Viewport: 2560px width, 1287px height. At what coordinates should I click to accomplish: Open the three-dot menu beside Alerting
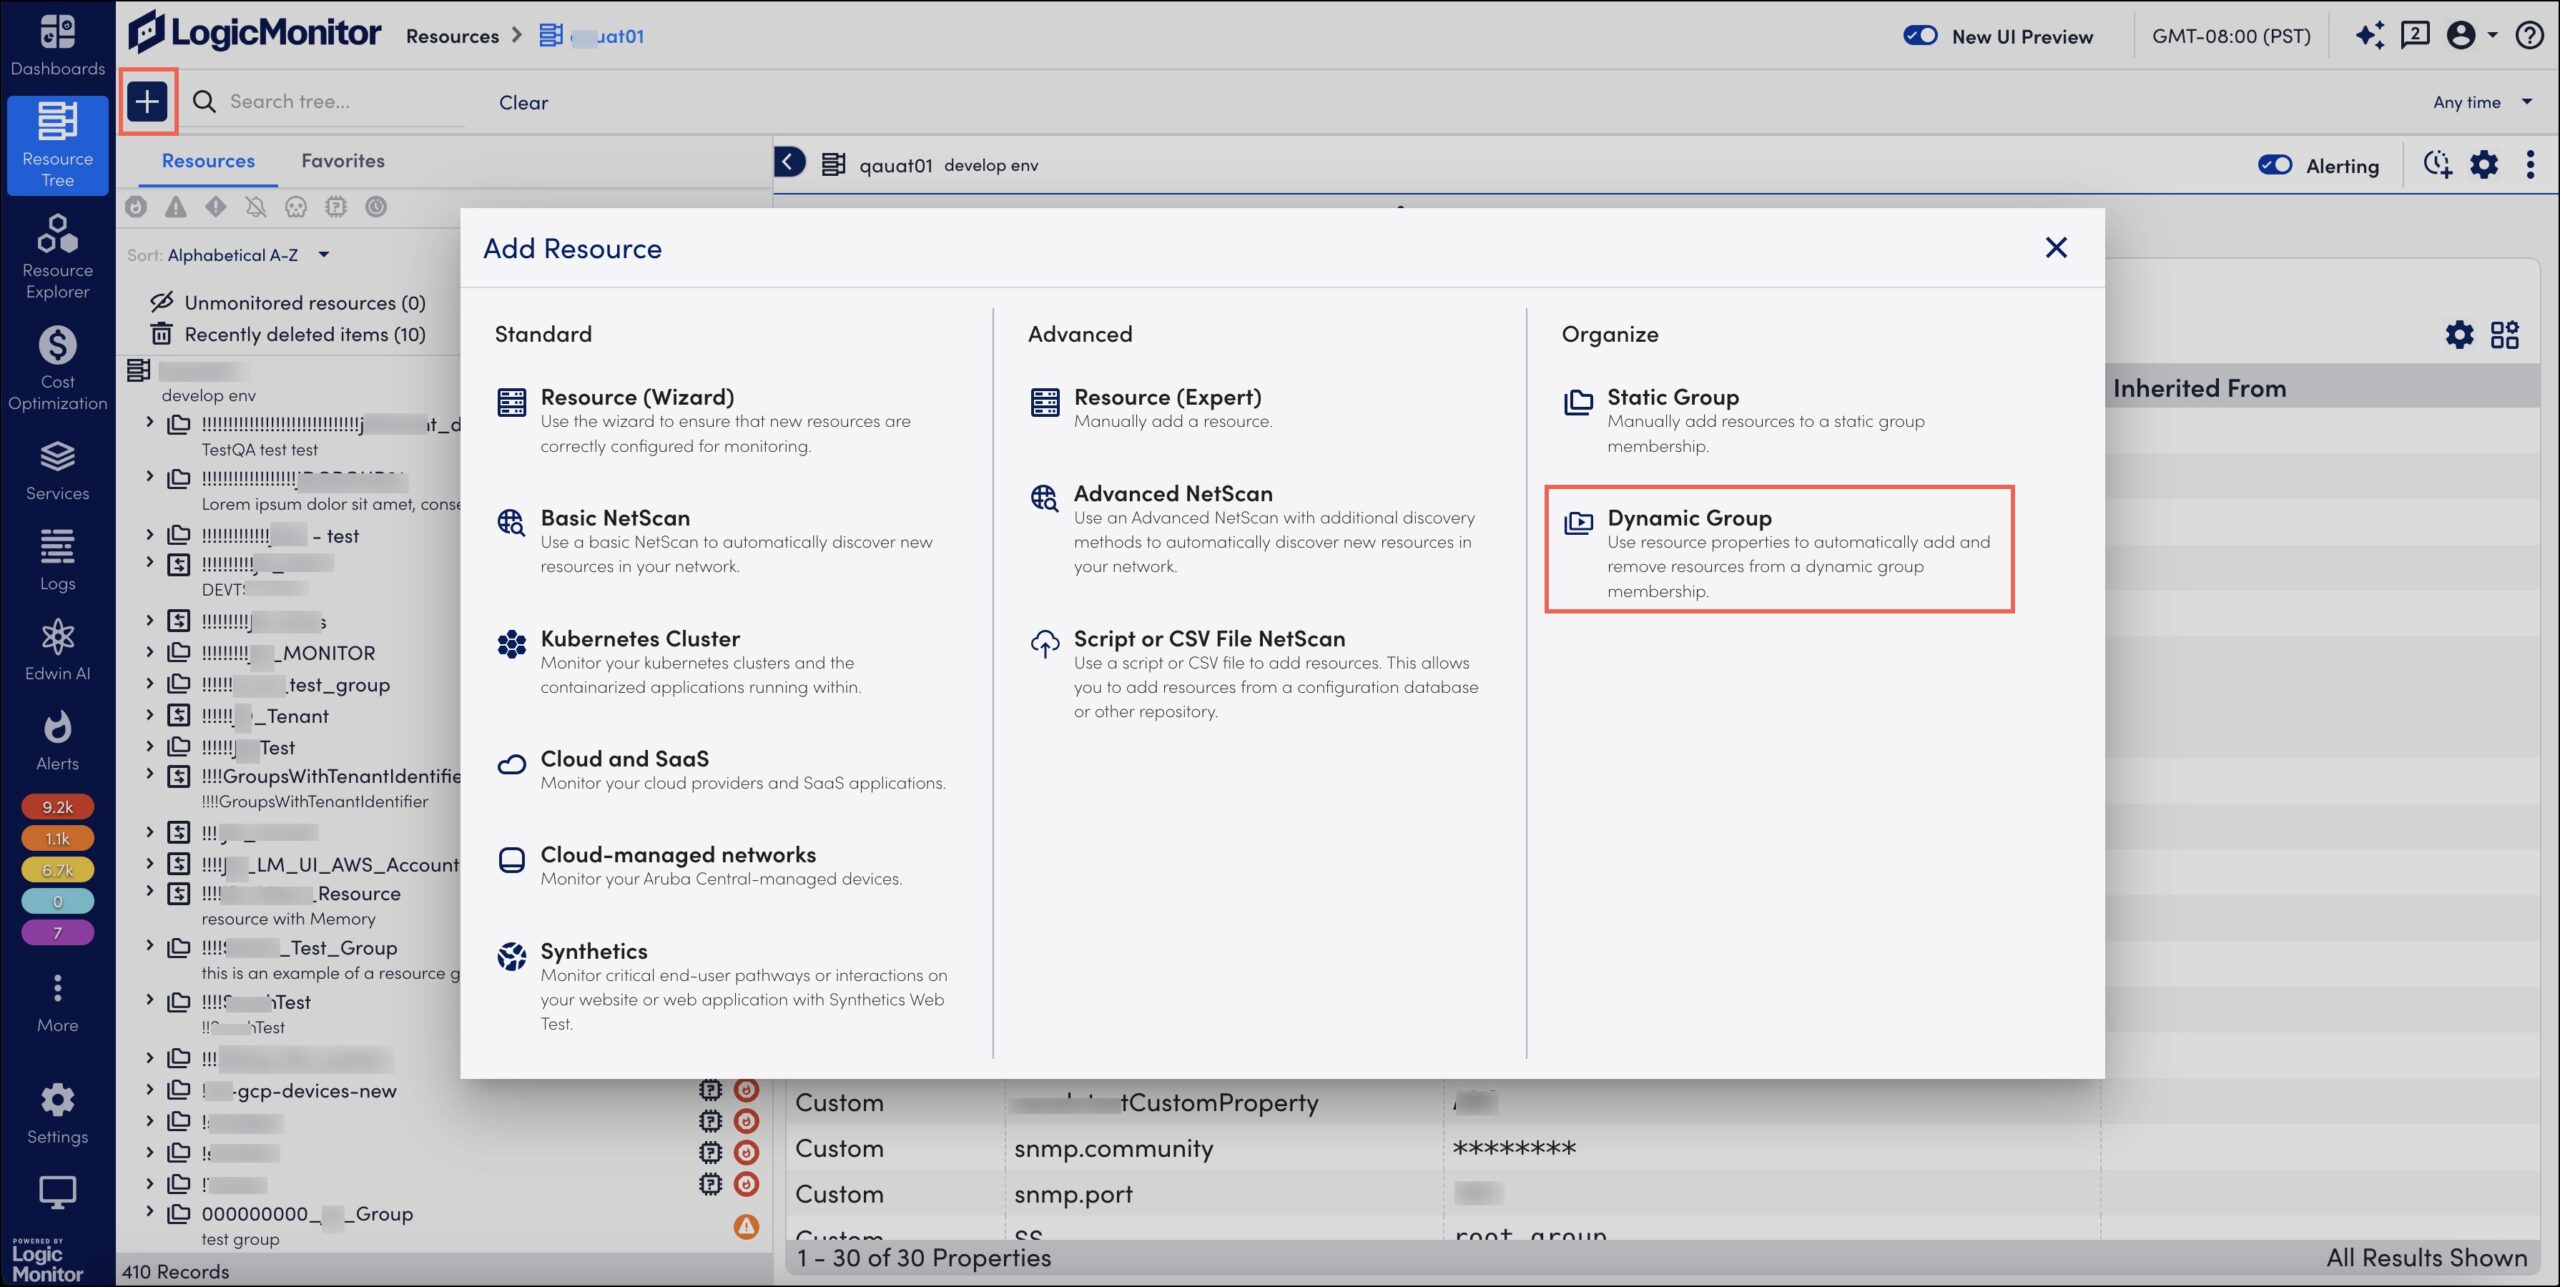[2530, 165]
